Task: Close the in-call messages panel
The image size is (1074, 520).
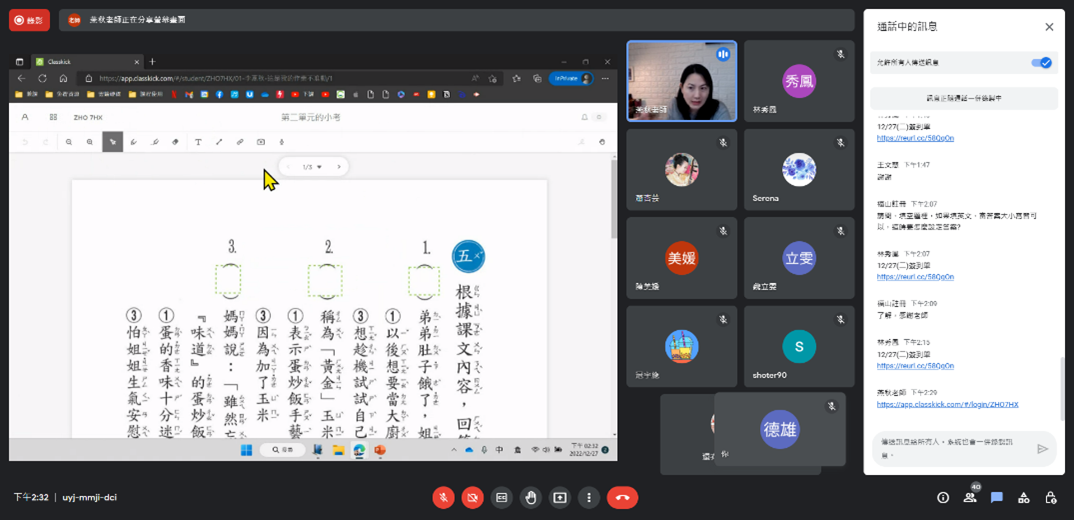Action: pos(1049,27)
